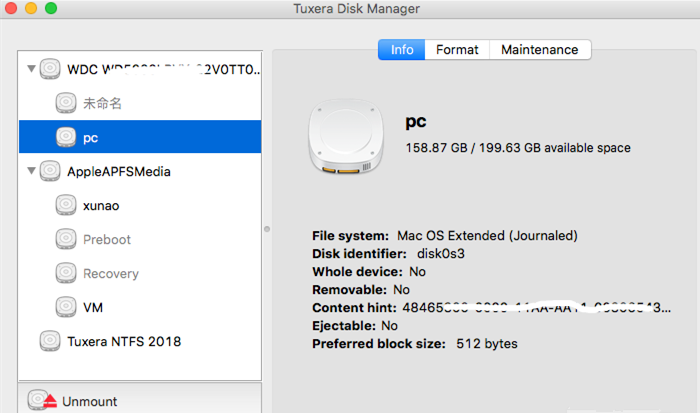Click the pc volume icon in sidebar

point(66,137)
